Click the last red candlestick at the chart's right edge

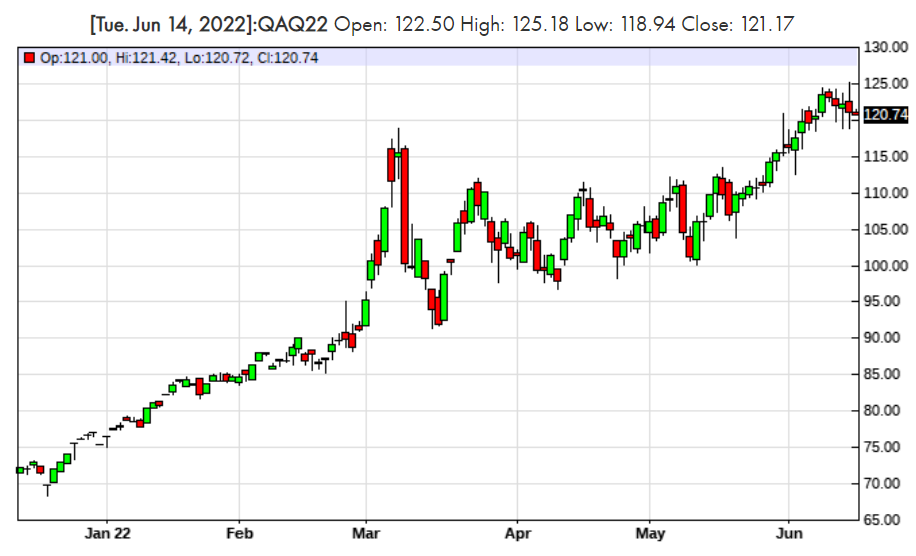(855, 113)
